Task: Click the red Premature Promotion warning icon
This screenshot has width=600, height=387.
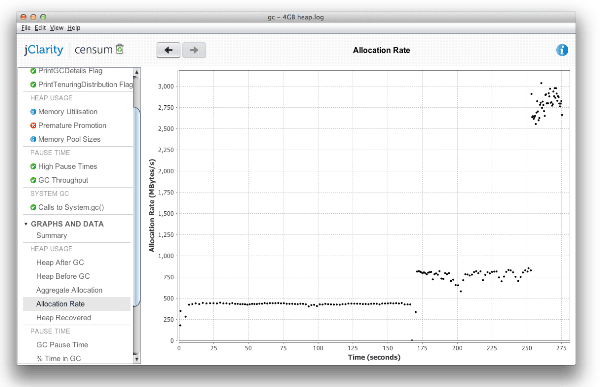Action: (33, 125)
